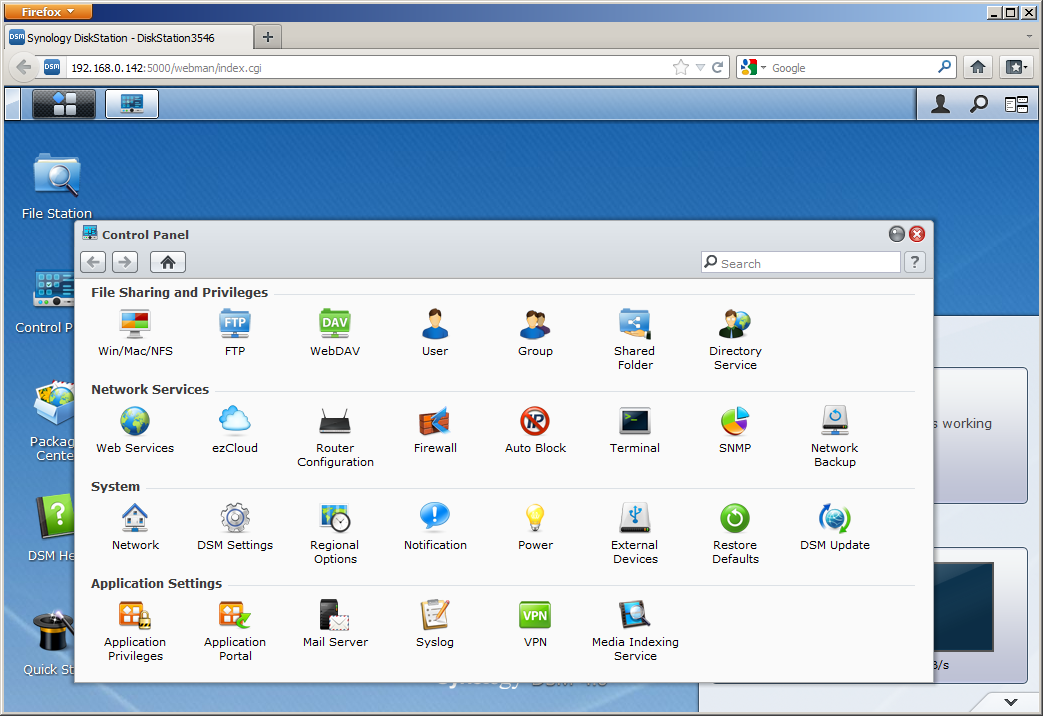Open Application Portal
Image resolution: width=1043 pixels, height=716 pixels.
tap(235, 631)
